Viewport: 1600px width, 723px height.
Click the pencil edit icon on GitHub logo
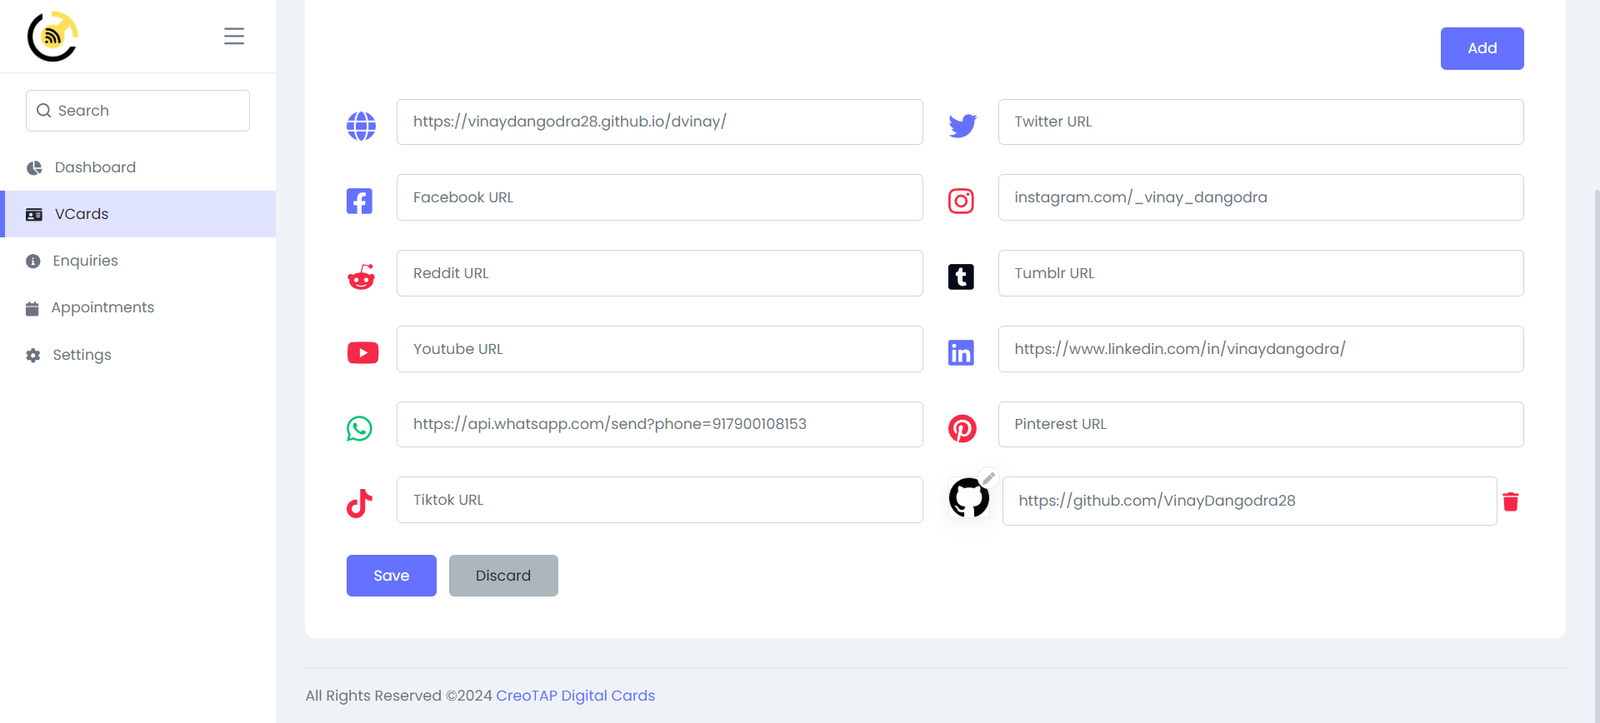(x=989, y=477)
